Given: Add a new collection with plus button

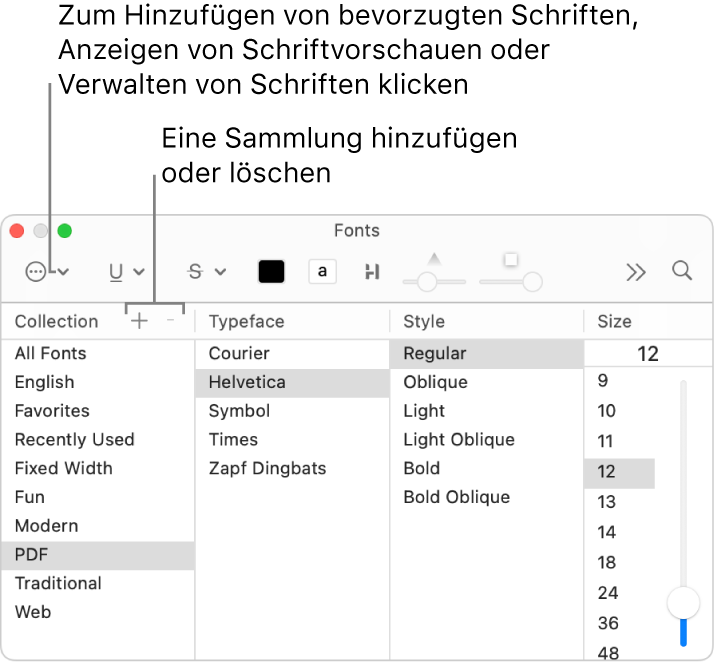Looking at the screenshot, I should [139, 321].
